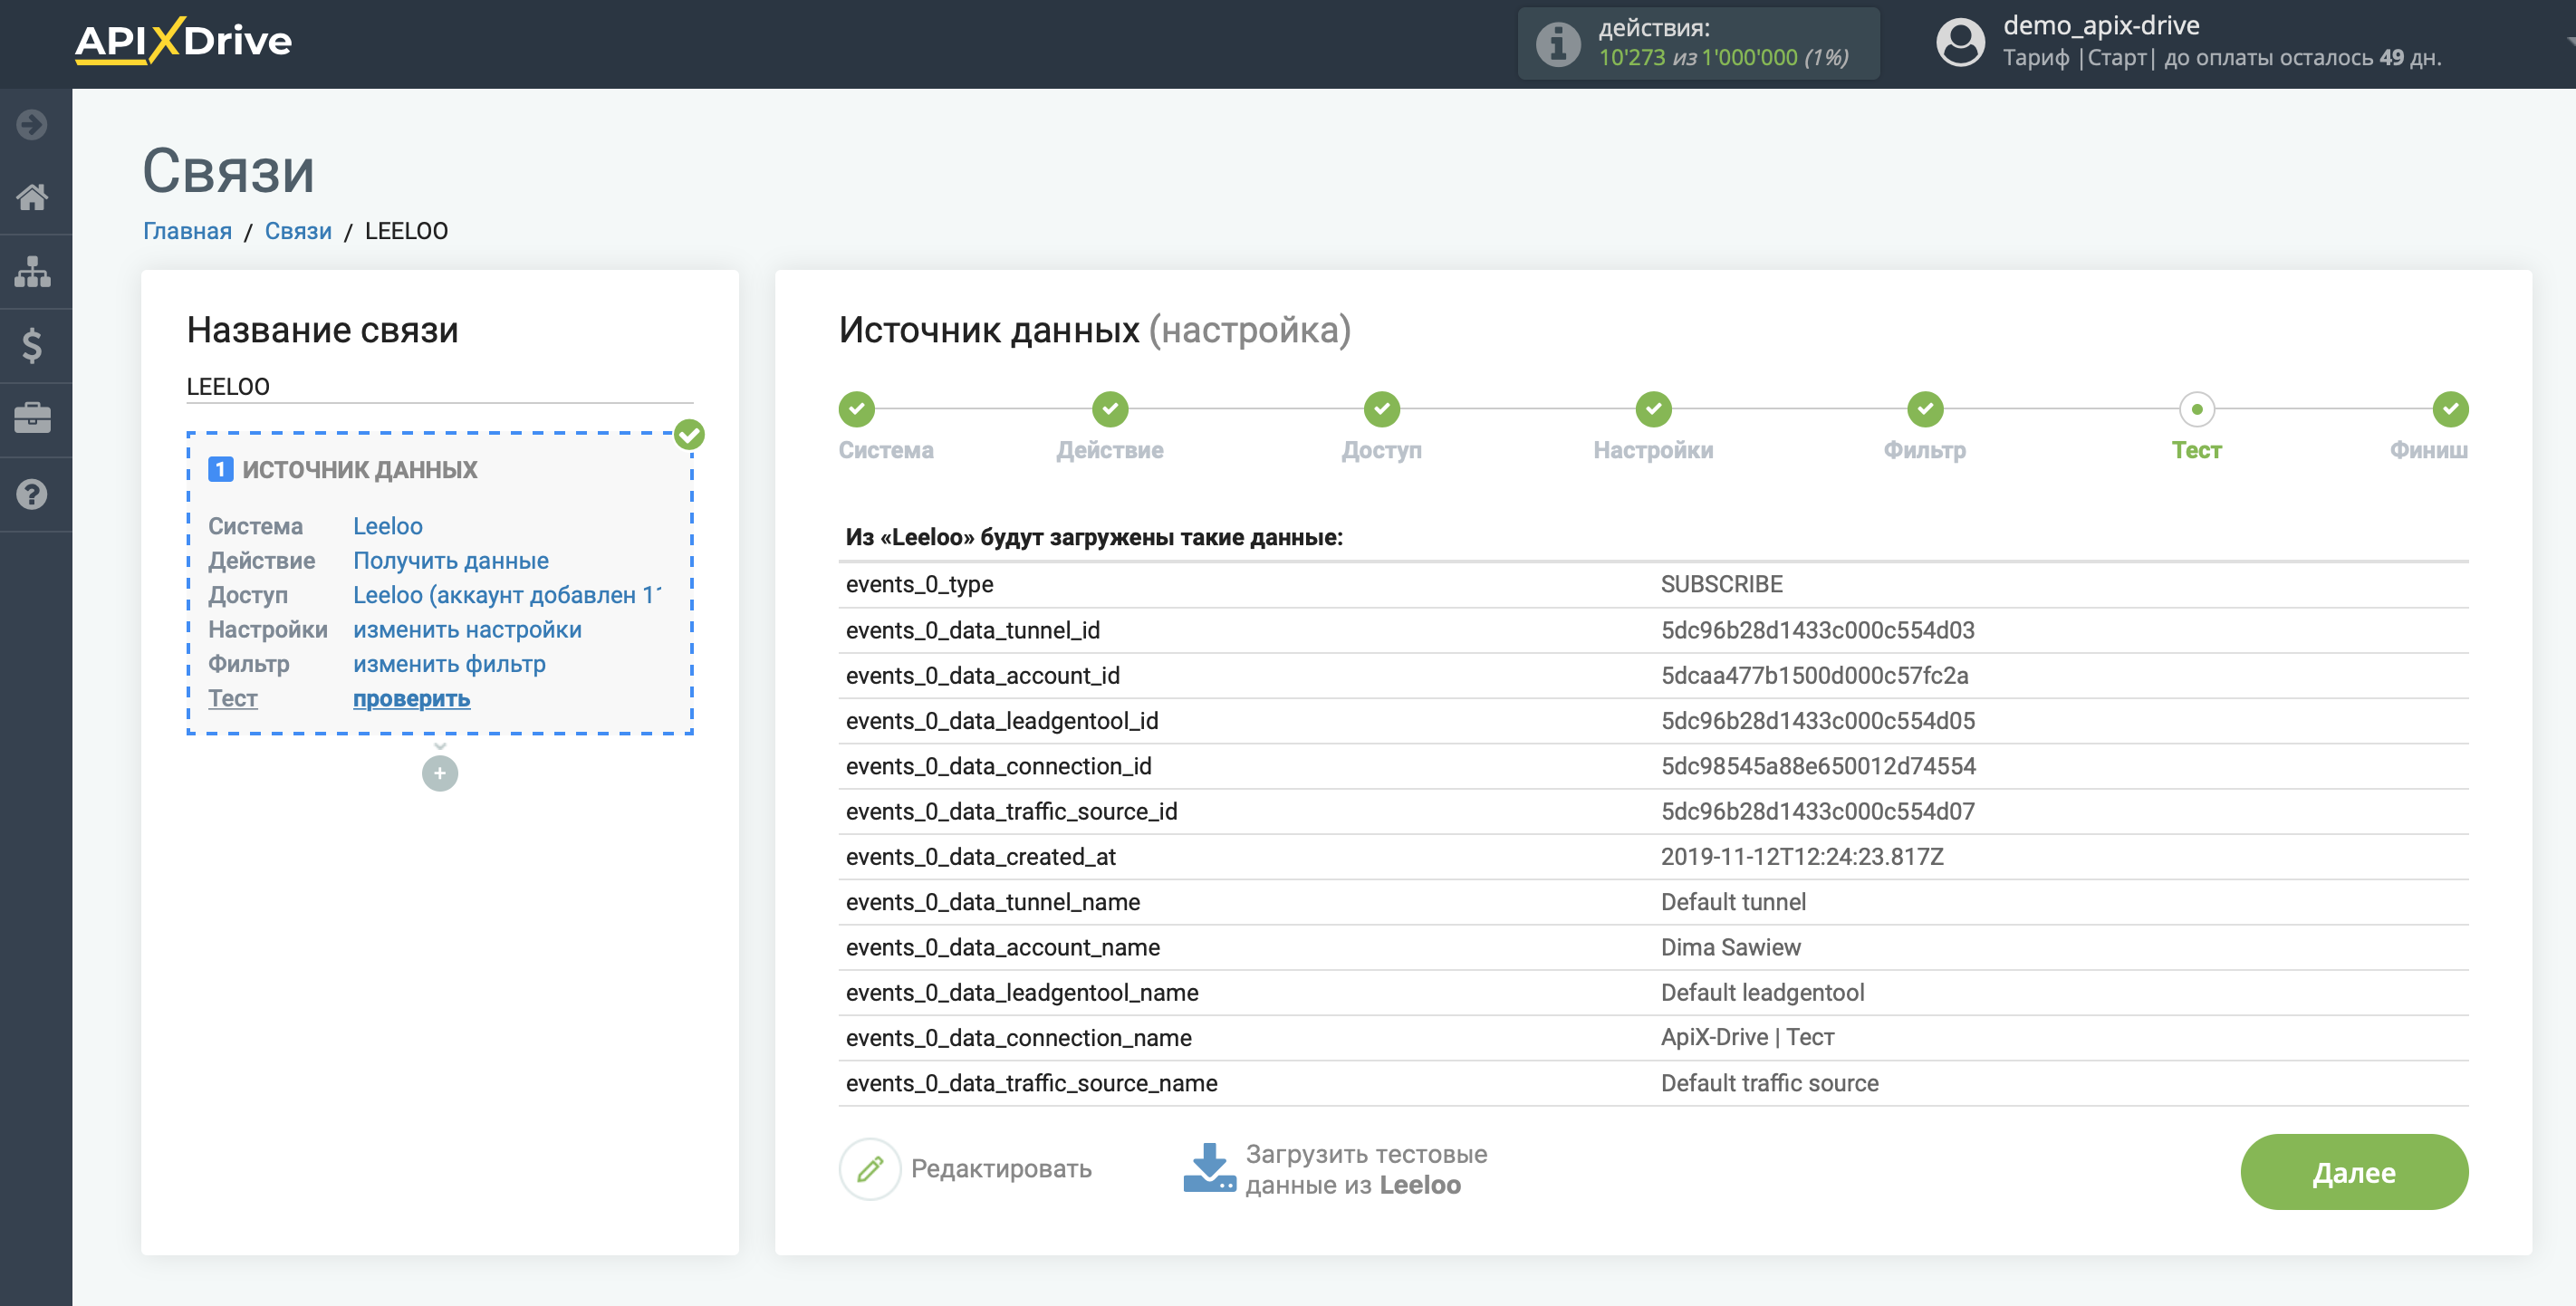Click the проверить test link
This screenshot has height=1306, width=2576.
pos(411,698)
